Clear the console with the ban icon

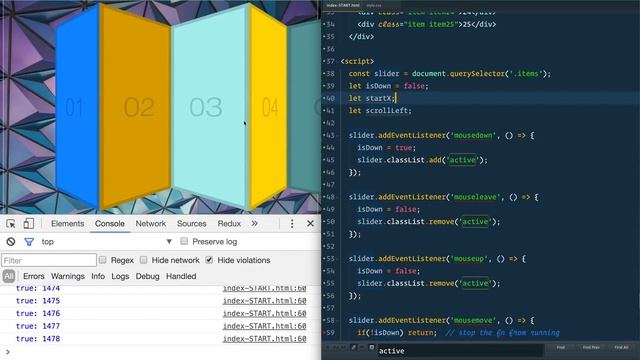click(x=11, y=242)
